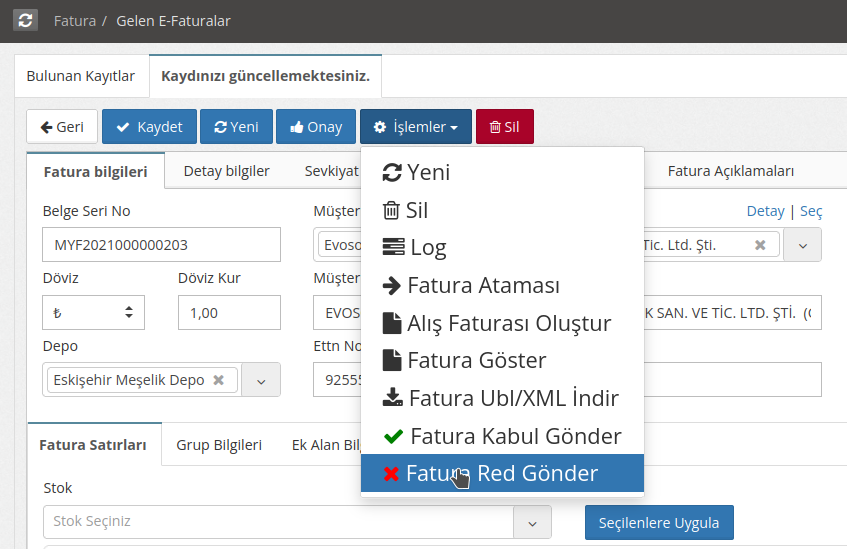Choose Fatura Kabul Gönder from menu
The width and height of the screenshot is (847, 549).
[501, 436]
